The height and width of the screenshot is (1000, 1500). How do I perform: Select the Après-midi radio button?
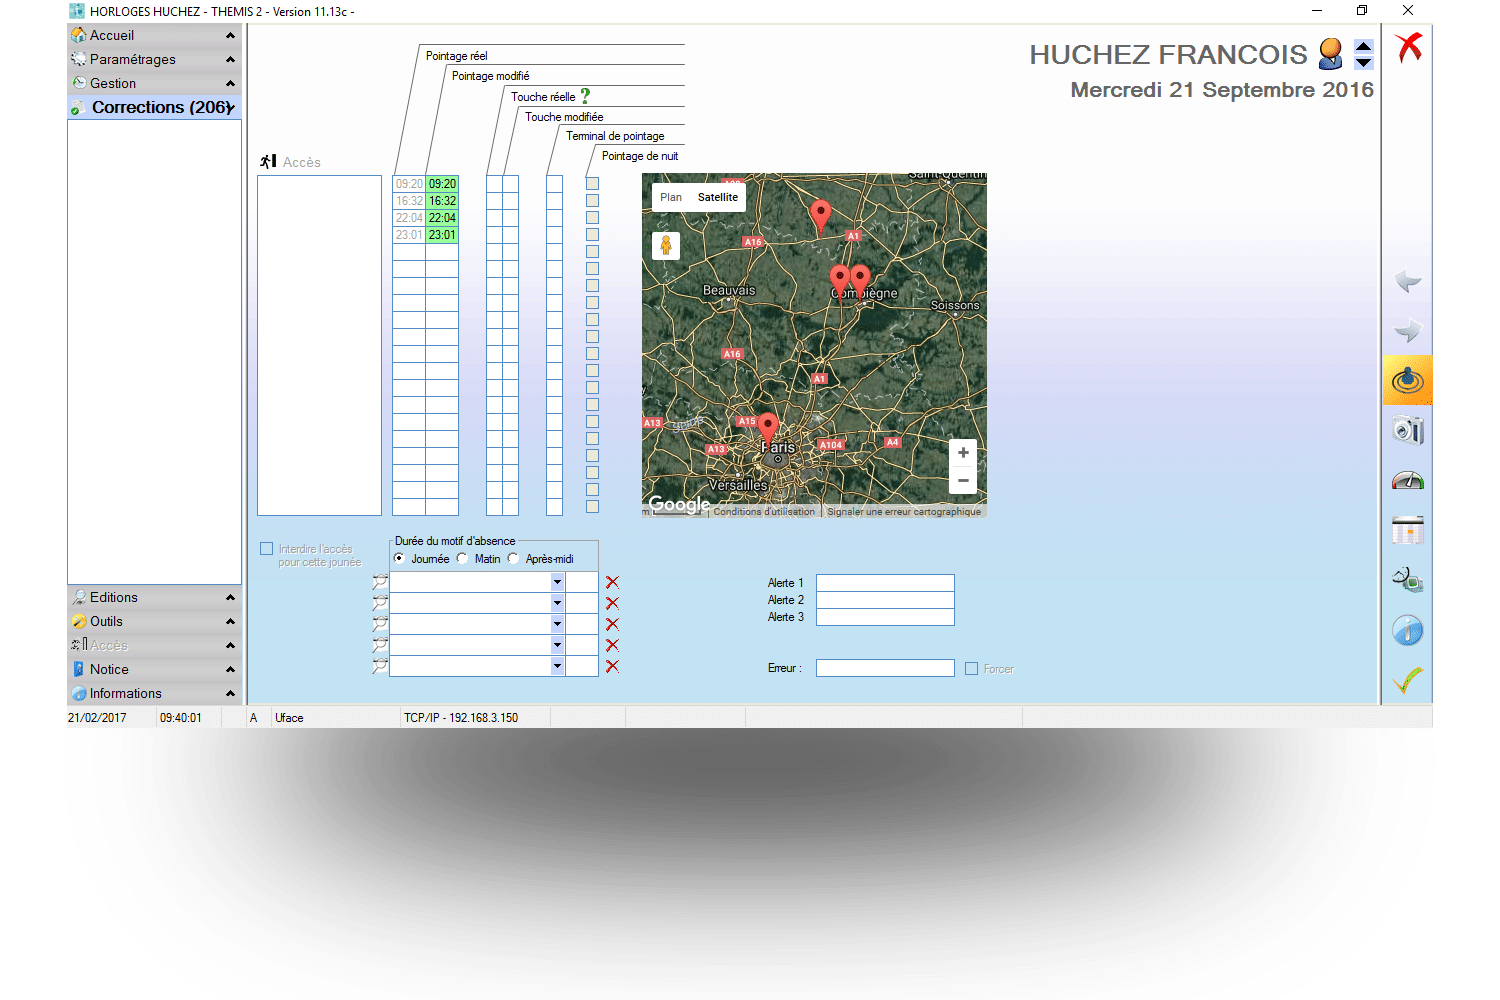(513, 558)
